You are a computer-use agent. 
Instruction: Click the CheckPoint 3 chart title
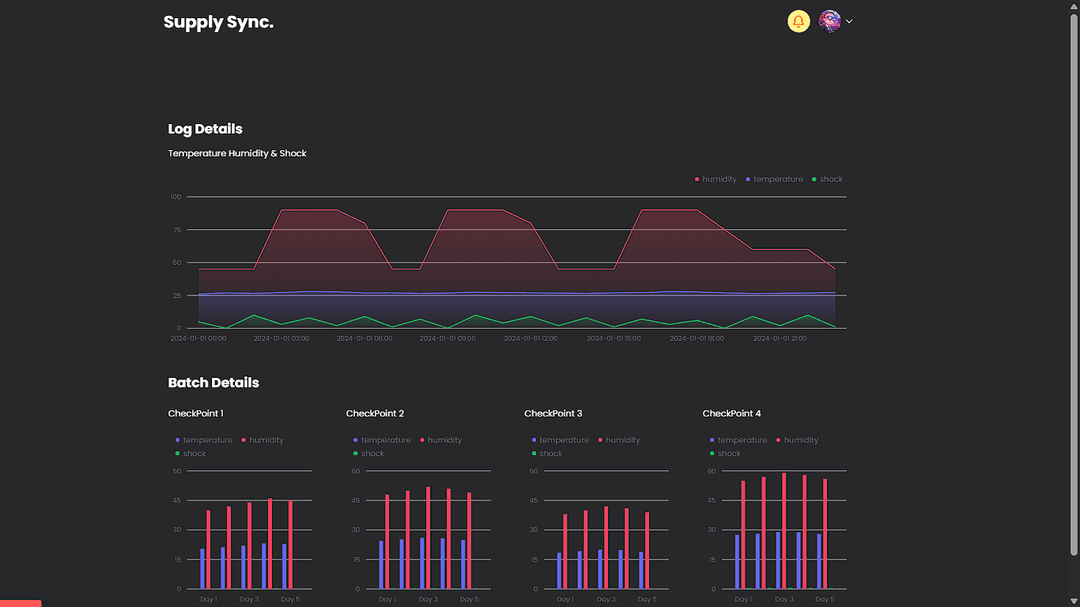pos(553,413)
